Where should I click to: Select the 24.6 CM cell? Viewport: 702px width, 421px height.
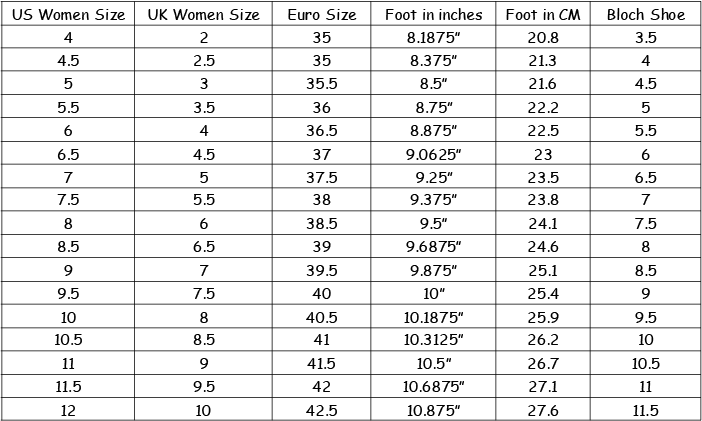tap(543, 246)
